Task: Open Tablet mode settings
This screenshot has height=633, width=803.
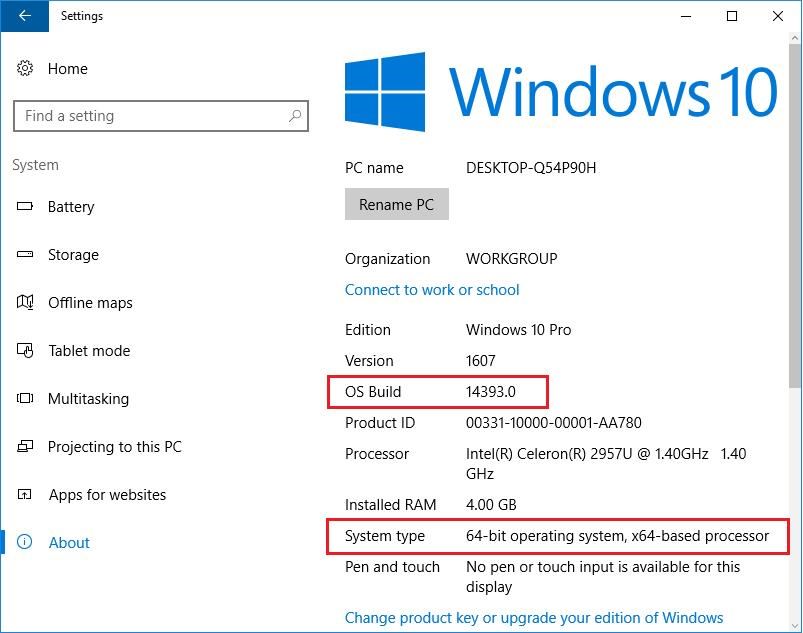Action: 89,351
